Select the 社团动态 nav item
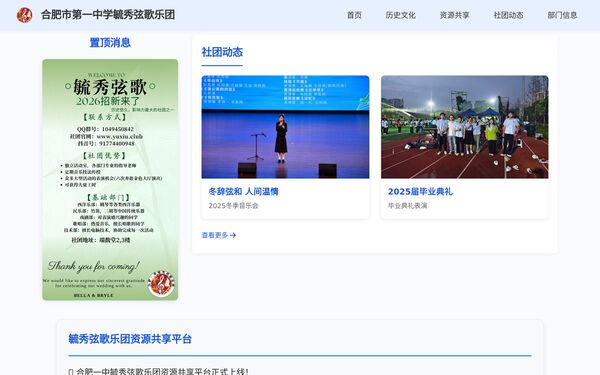 [x=508, y=15]
